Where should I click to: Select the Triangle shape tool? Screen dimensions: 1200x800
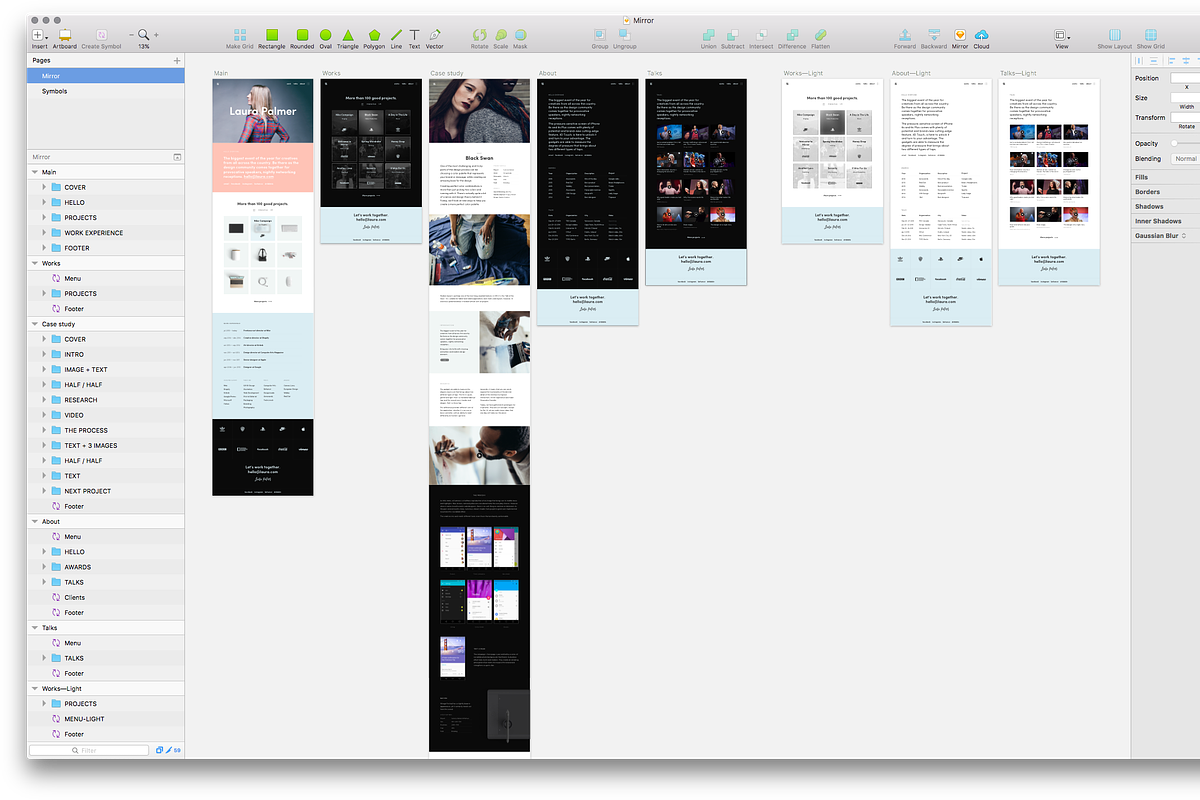pos(348,35)
